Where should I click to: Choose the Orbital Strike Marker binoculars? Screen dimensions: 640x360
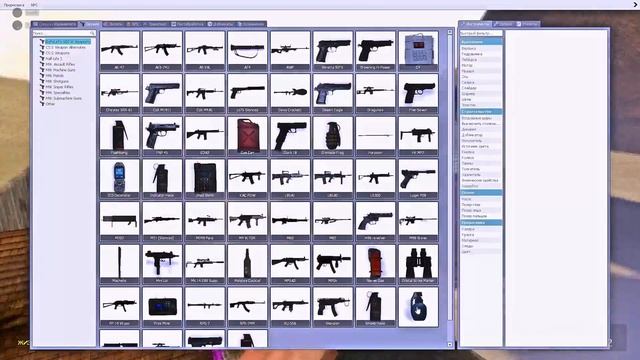click(418, 264)
